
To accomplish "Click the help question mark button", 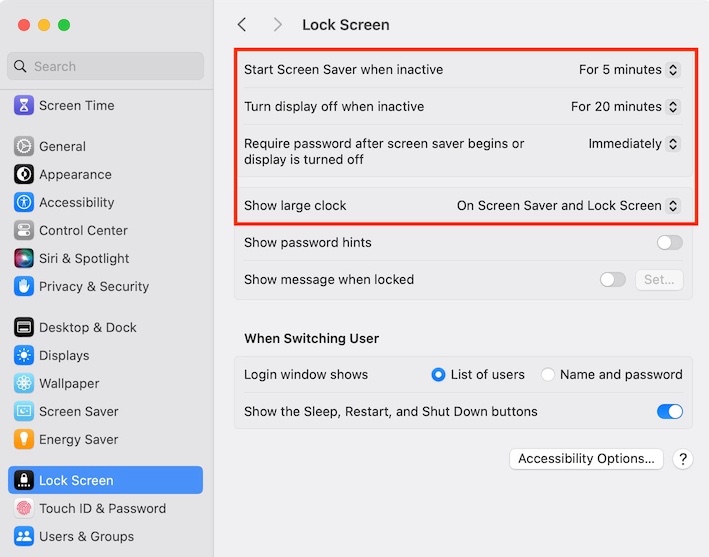I will (x=683, y=459).
